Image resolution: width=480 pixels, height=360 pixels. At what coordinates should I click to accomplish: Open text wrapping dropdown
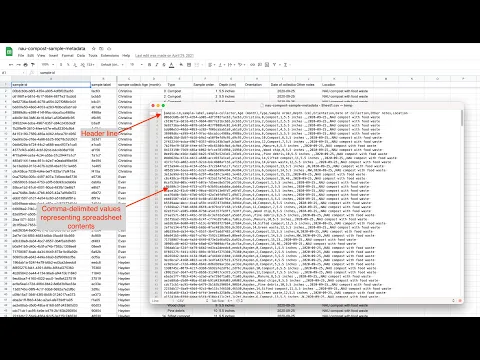click(x=231, y=65)
